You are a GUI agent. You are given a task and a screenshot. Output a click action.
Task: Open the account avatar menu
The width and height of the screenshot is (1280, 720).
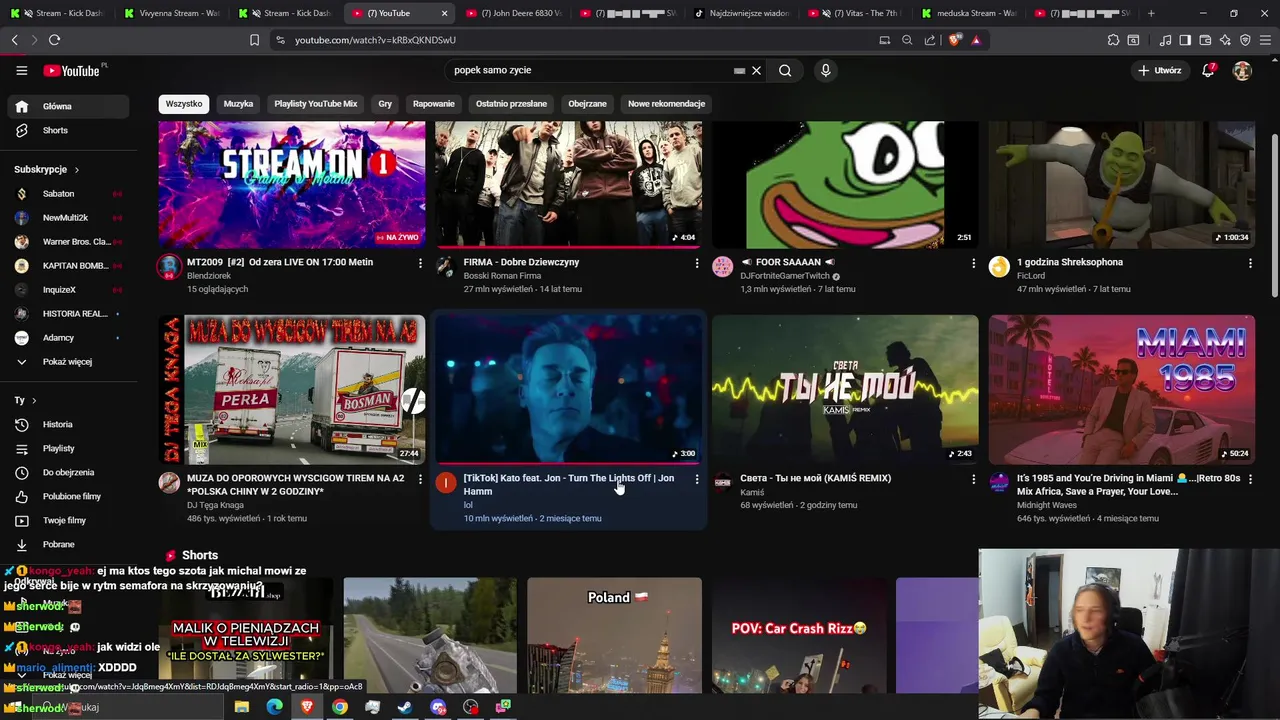[1242, 71]
